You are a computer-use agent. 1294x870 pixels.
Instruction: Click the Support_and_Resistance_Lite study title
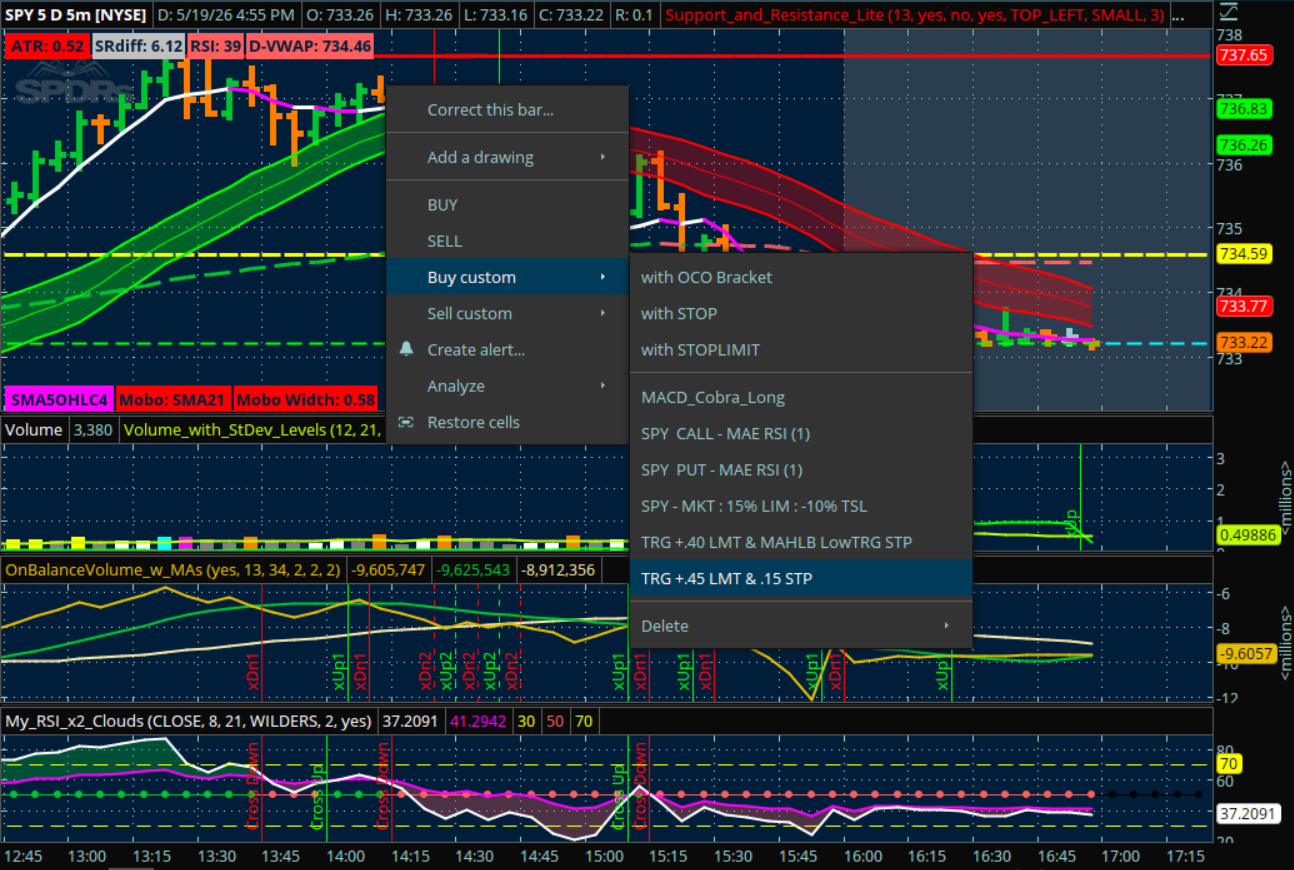point(917,16)
